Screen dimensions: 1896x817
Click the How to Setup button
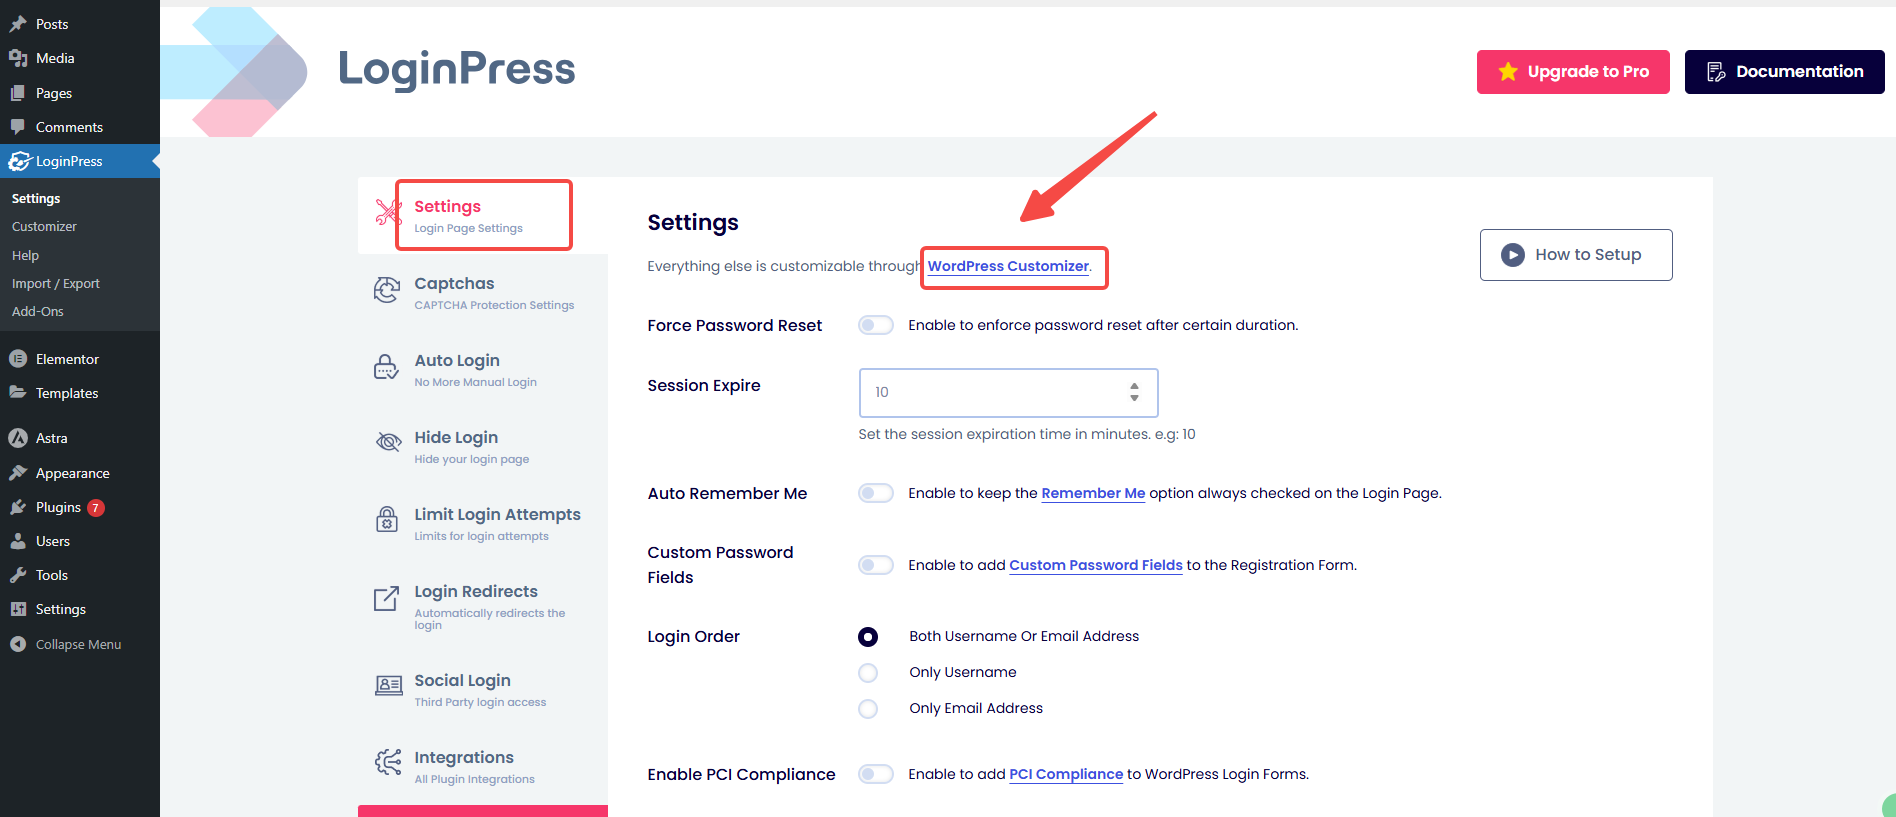[x=1576, y=254]
